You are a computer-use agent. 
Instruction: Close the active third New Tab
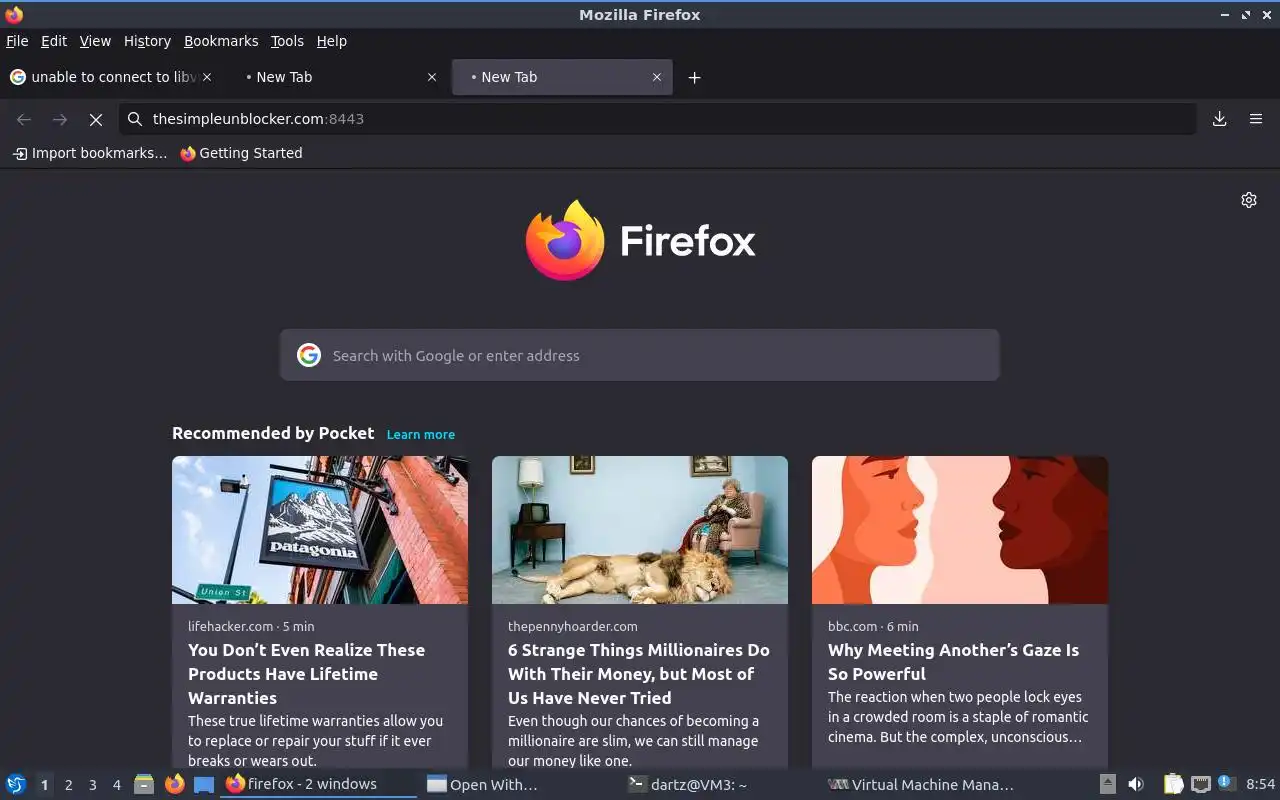[x=657, y=77]
